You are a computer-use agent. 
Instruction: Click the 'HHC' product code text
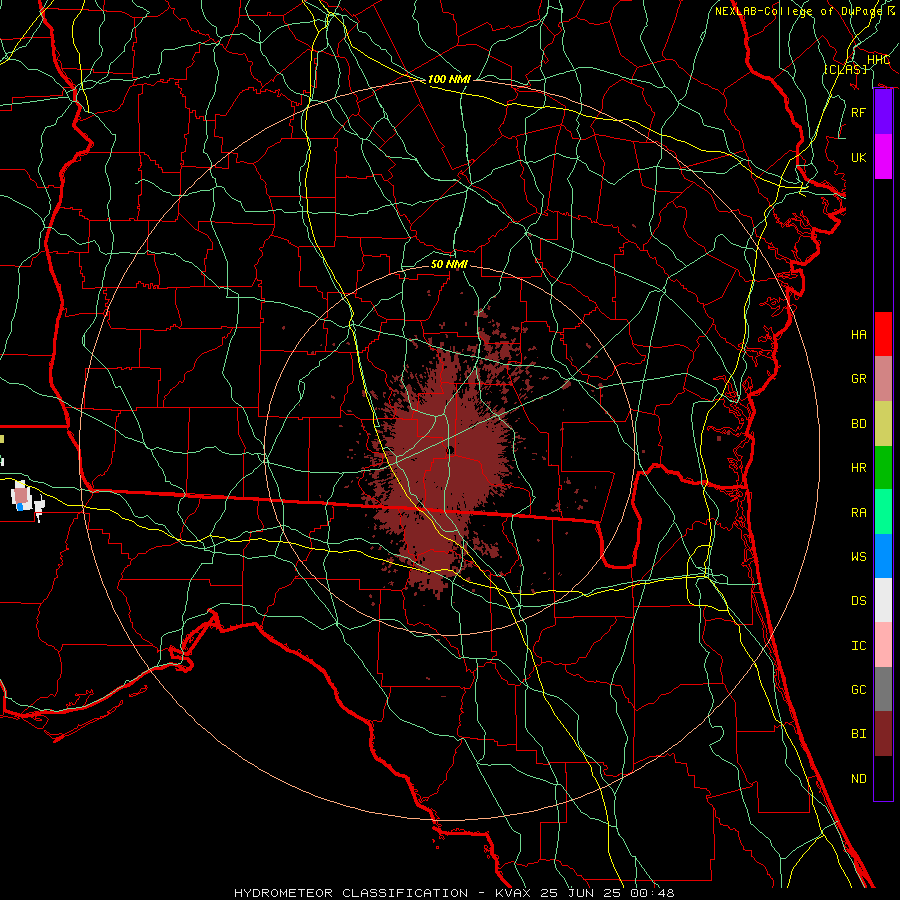click(x=878, y=60)
